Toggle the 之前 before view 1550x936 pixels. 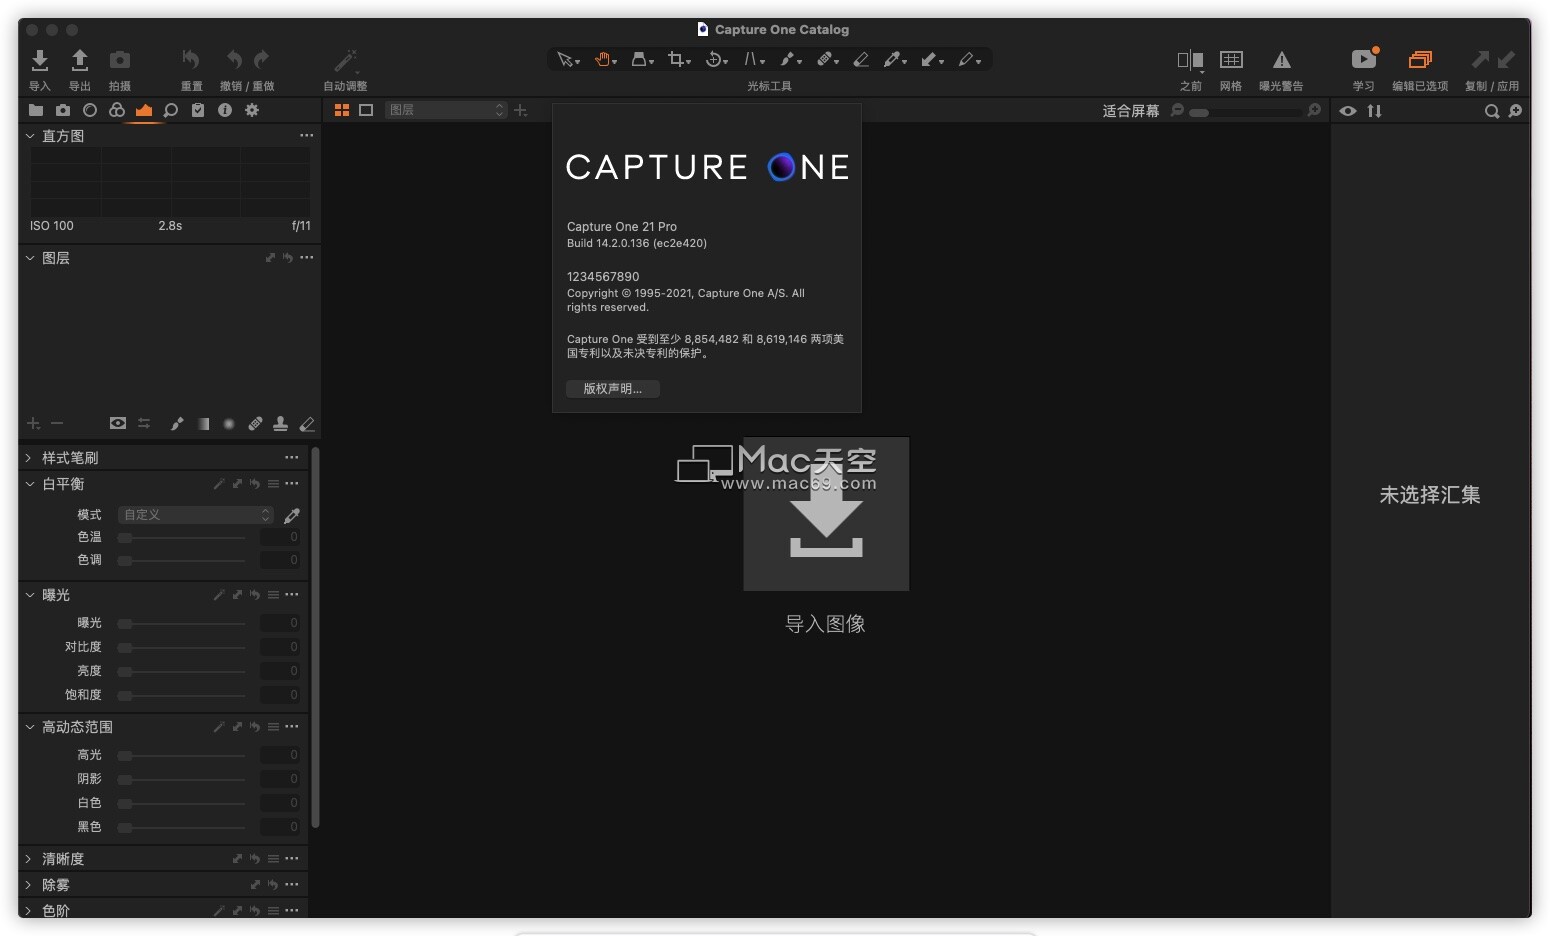pos(1190,60)
